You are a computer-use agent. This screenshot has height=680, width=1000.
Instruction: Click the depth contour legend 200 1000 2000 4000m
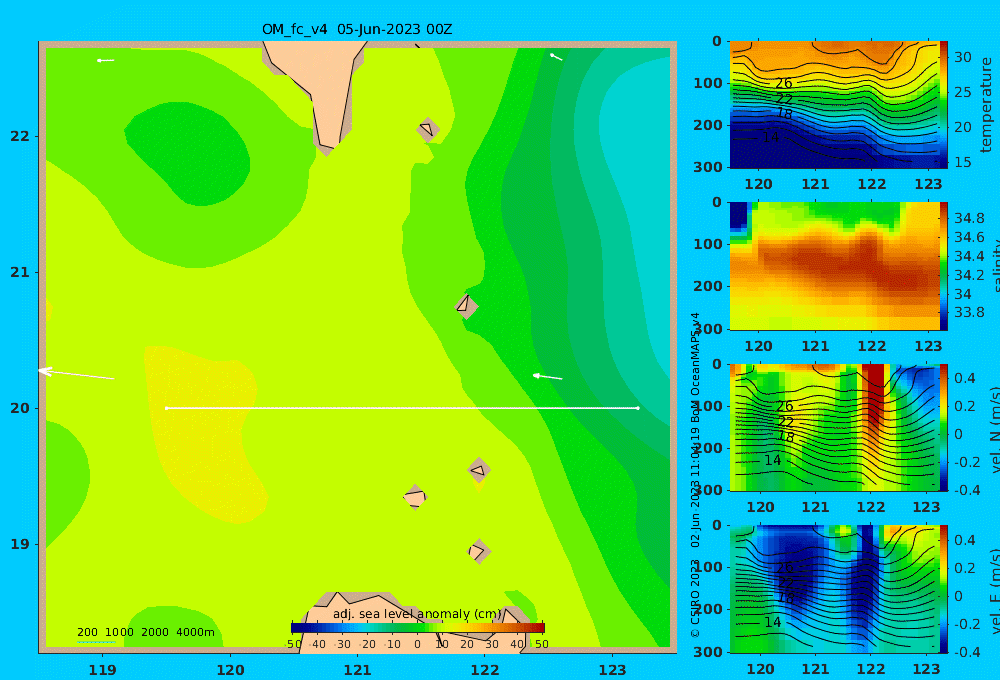click(145, 632)
